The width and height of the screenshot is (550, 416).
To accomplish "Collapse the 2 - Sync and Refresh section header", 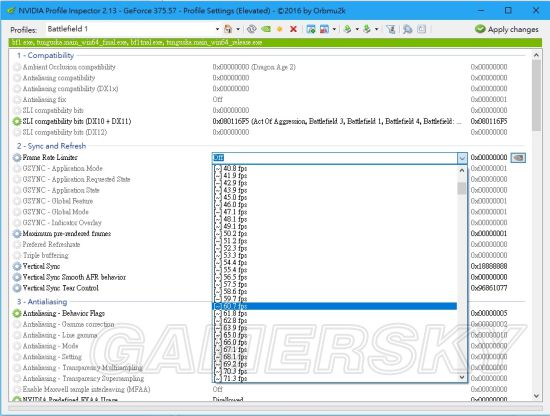I will pos(52,146).
